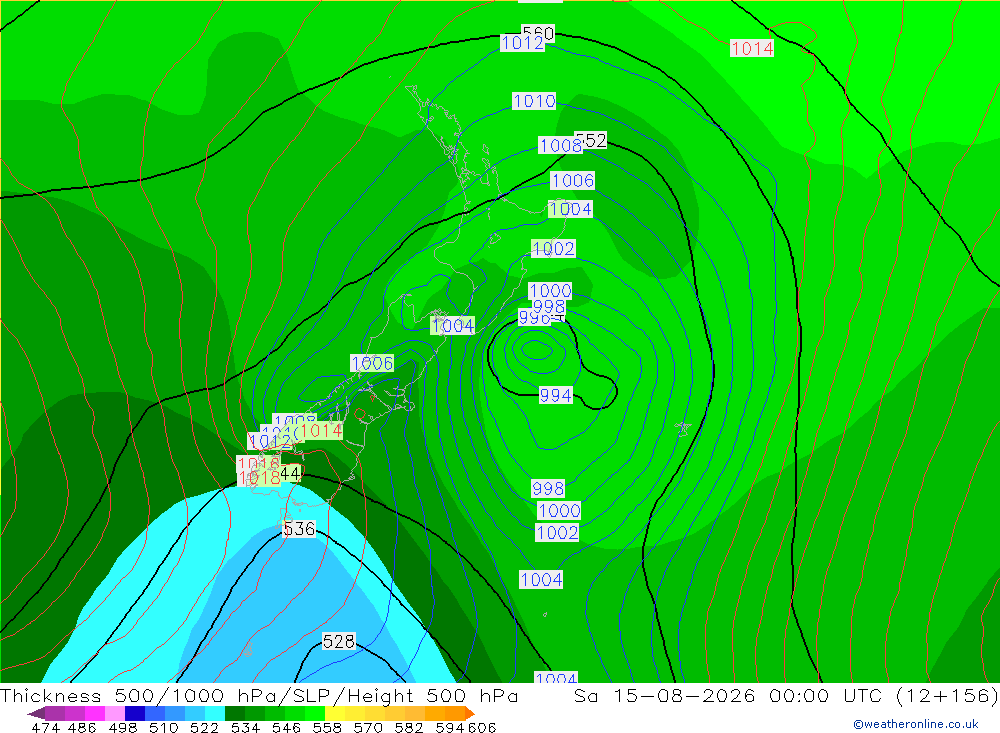Select the 606 legend value
Viewport: 1000px width, 733px height.
tap(482, 727)
